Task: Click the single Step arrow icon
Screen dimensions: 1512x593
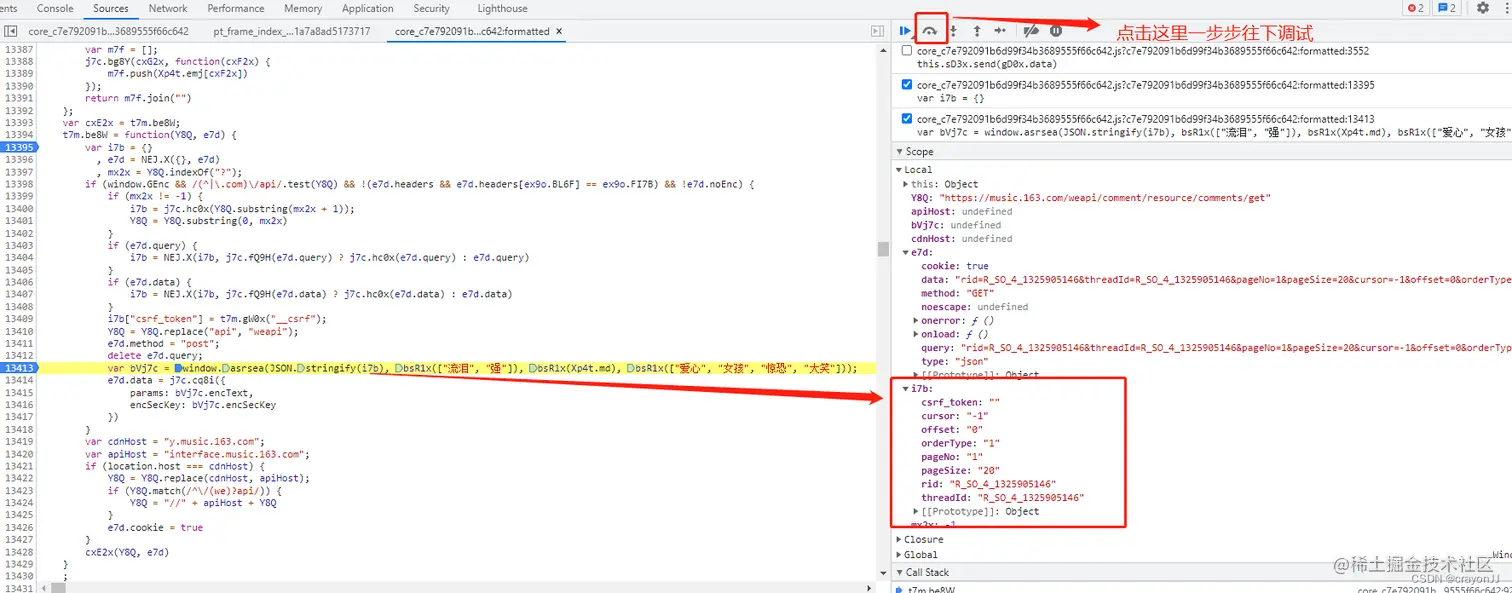Action: pos(1000,31)
